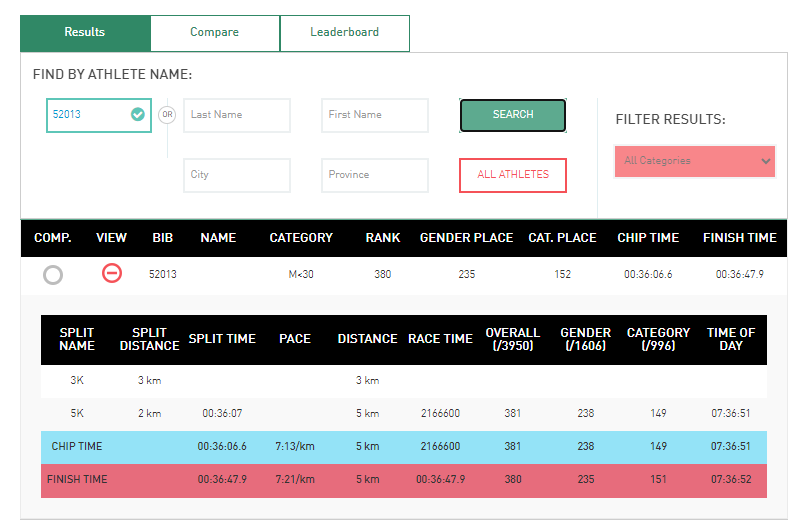Screen dimensions: 788x532
Task: Open the Leaderboard tab
Action: pyautogui.click(x=344, y=33)
